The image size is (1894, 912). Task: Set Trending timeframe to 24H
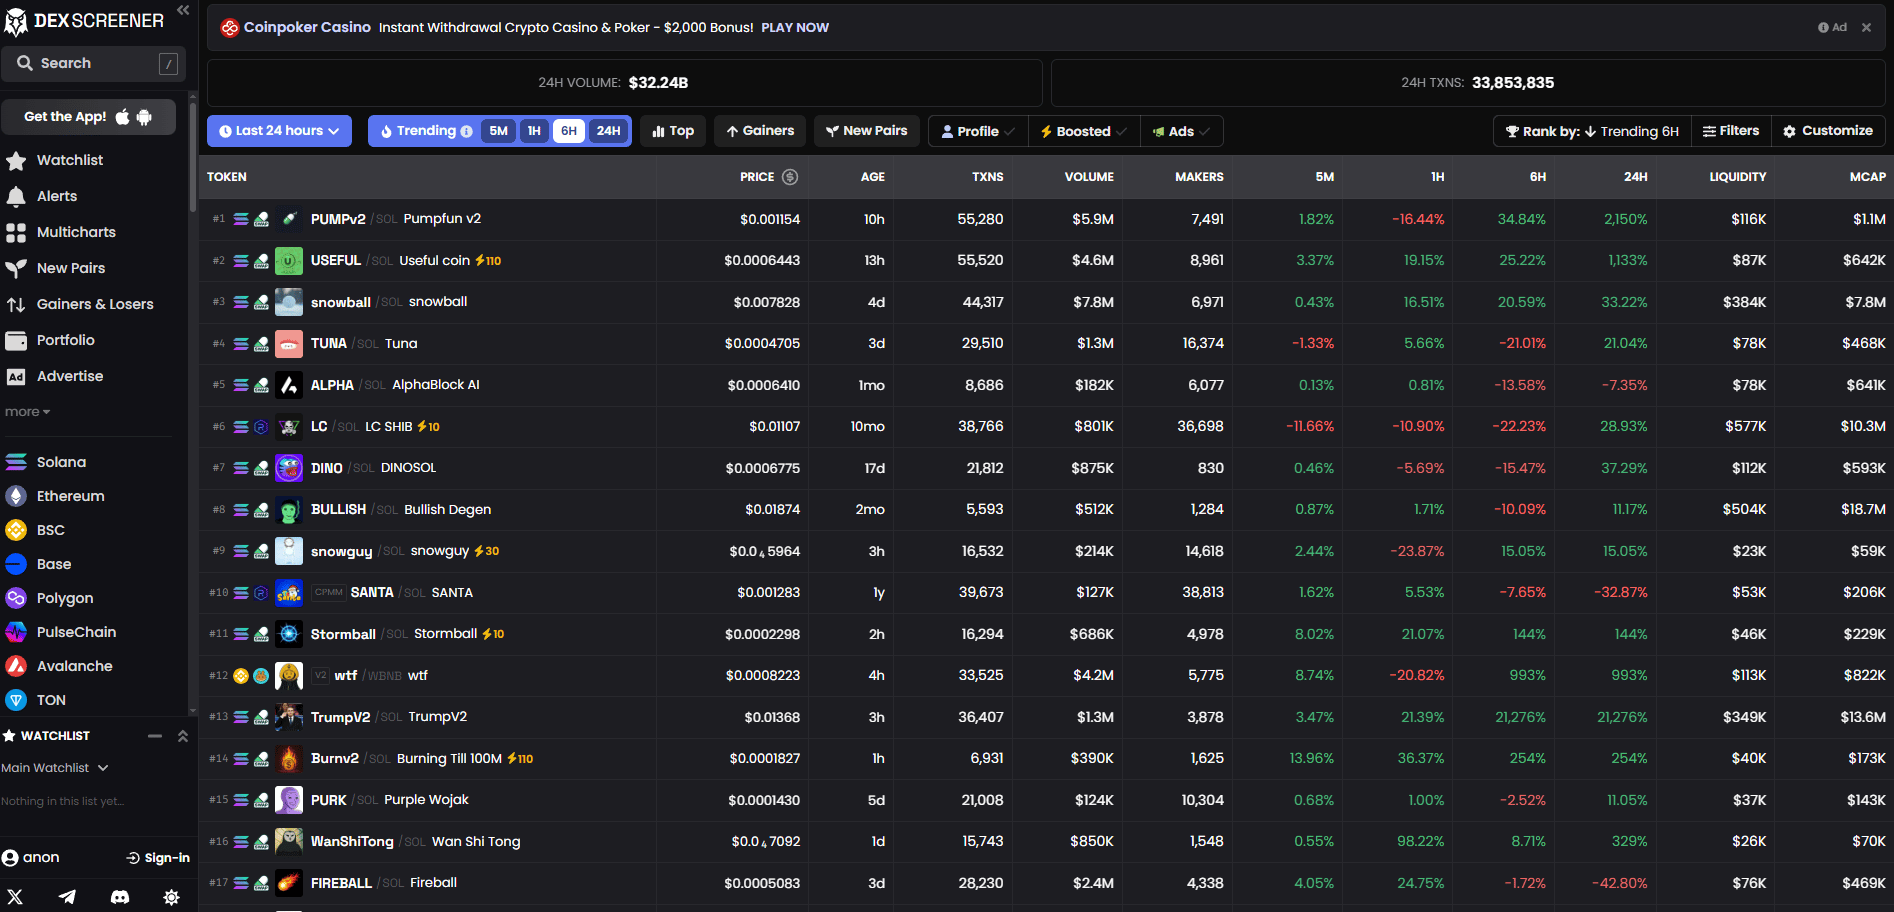coord(608,131)
